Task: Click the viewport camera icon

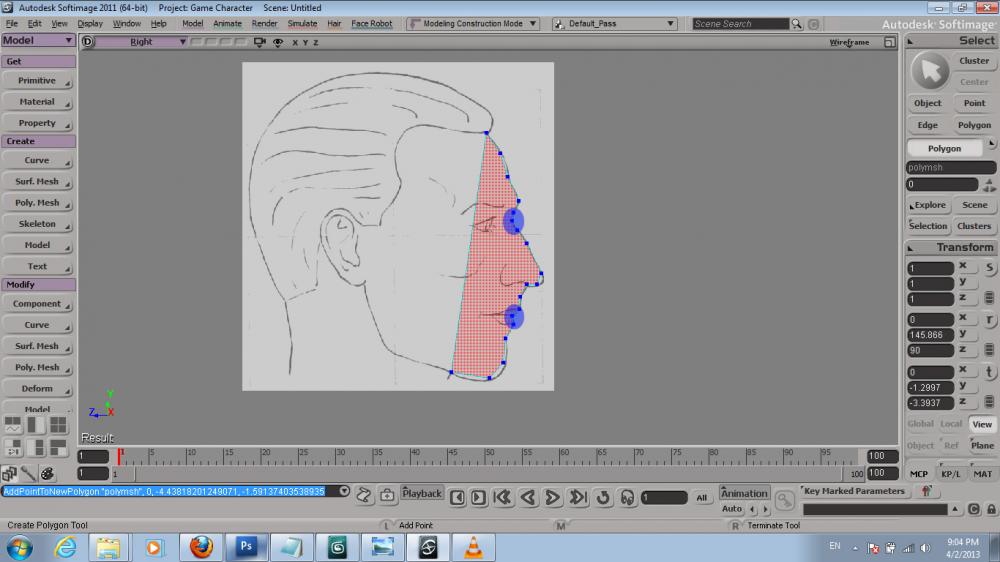Action: [261, 42]
